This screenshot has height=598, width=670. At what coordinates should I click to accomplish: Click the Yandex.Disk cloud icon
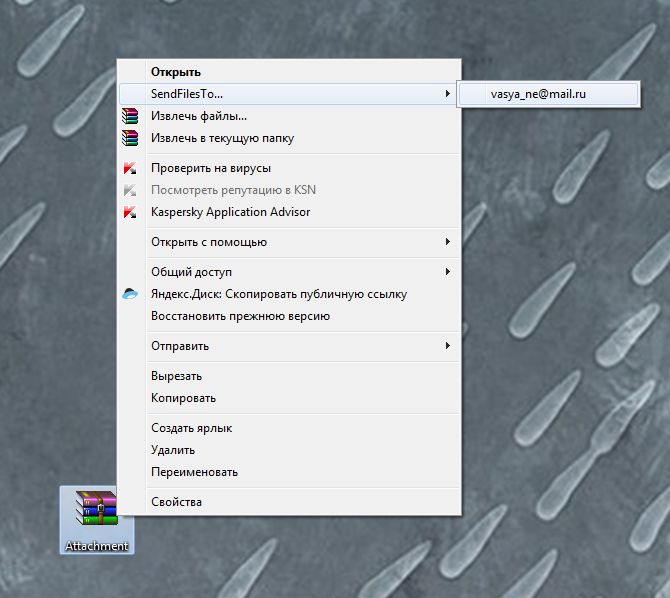[130, 294]
